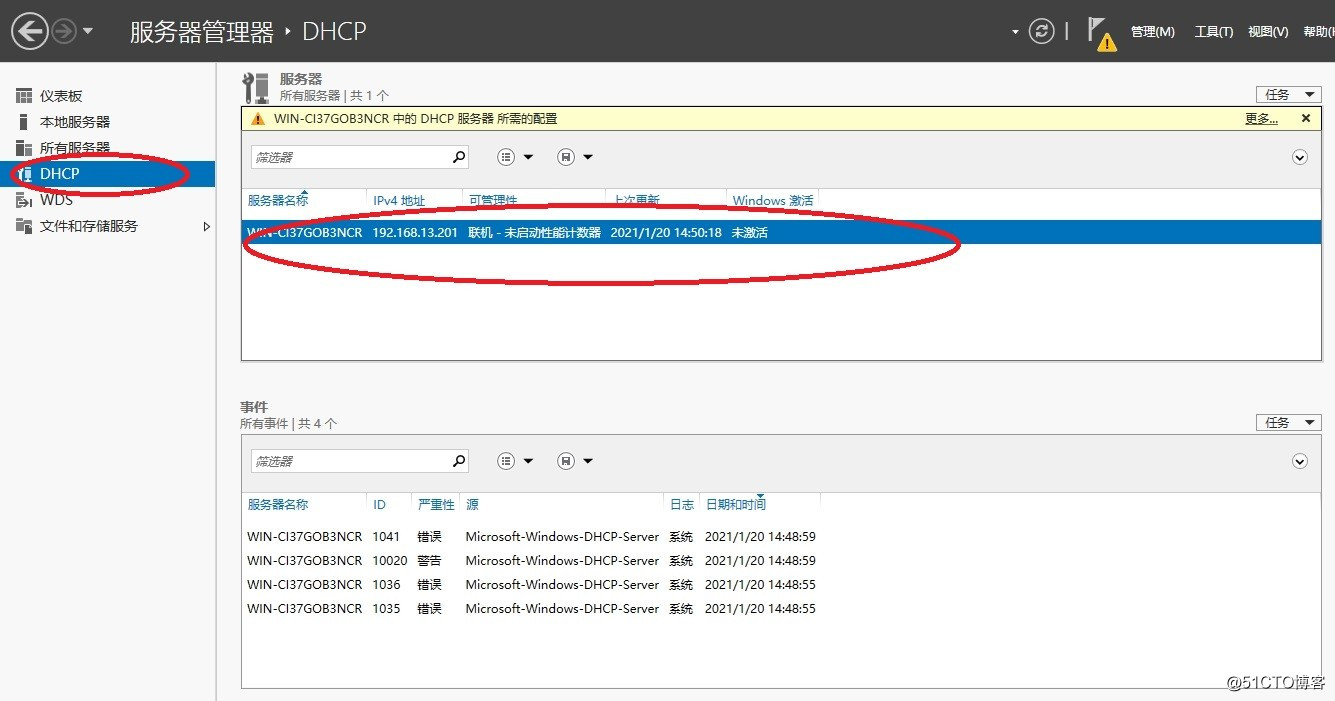Viewport: 1335px width, 701px height.
Task: Expand the servers filter chevron
Action: click(1300, 157)
